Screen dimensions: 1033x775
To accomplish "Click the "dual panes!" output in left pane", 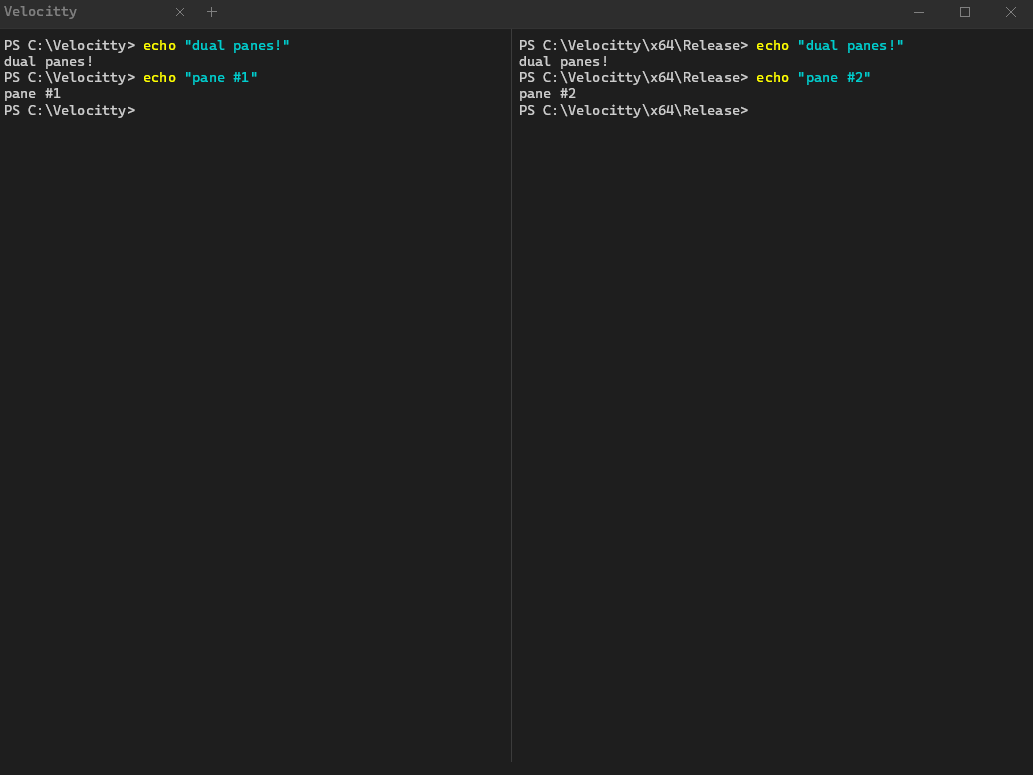I will point(48,62).
